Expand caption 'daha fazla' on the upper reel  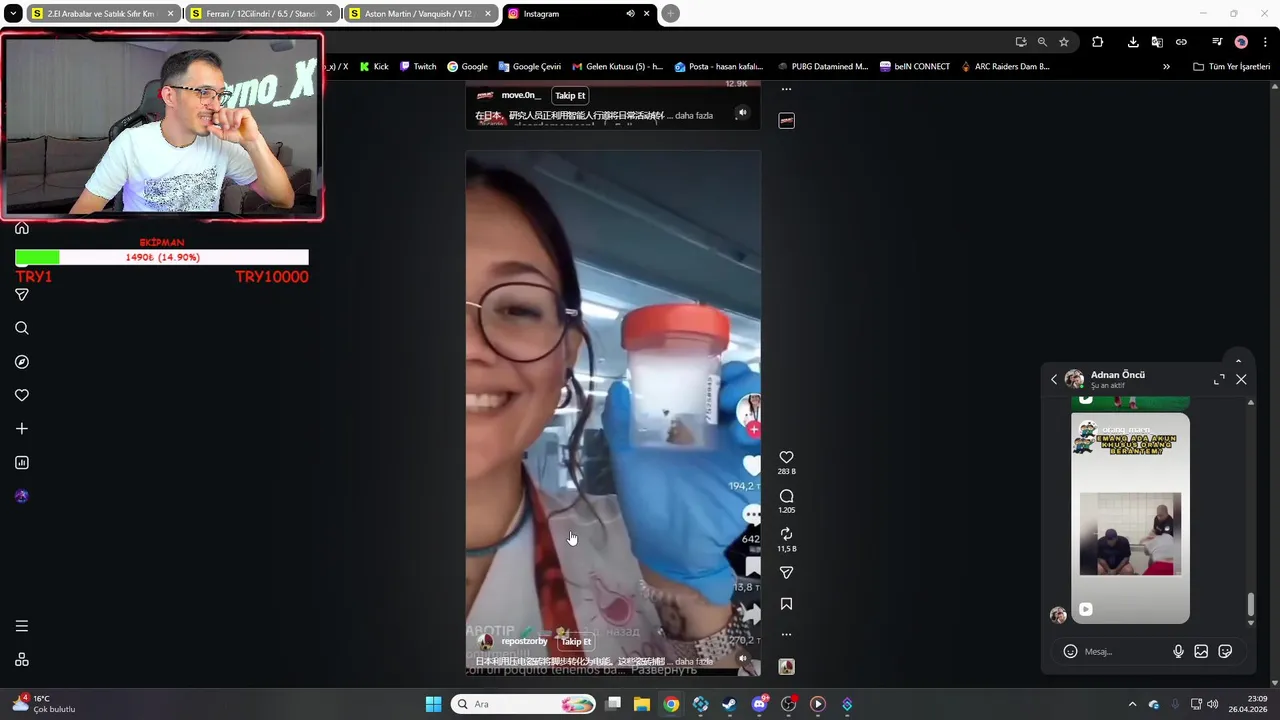(x=694, y=116)
